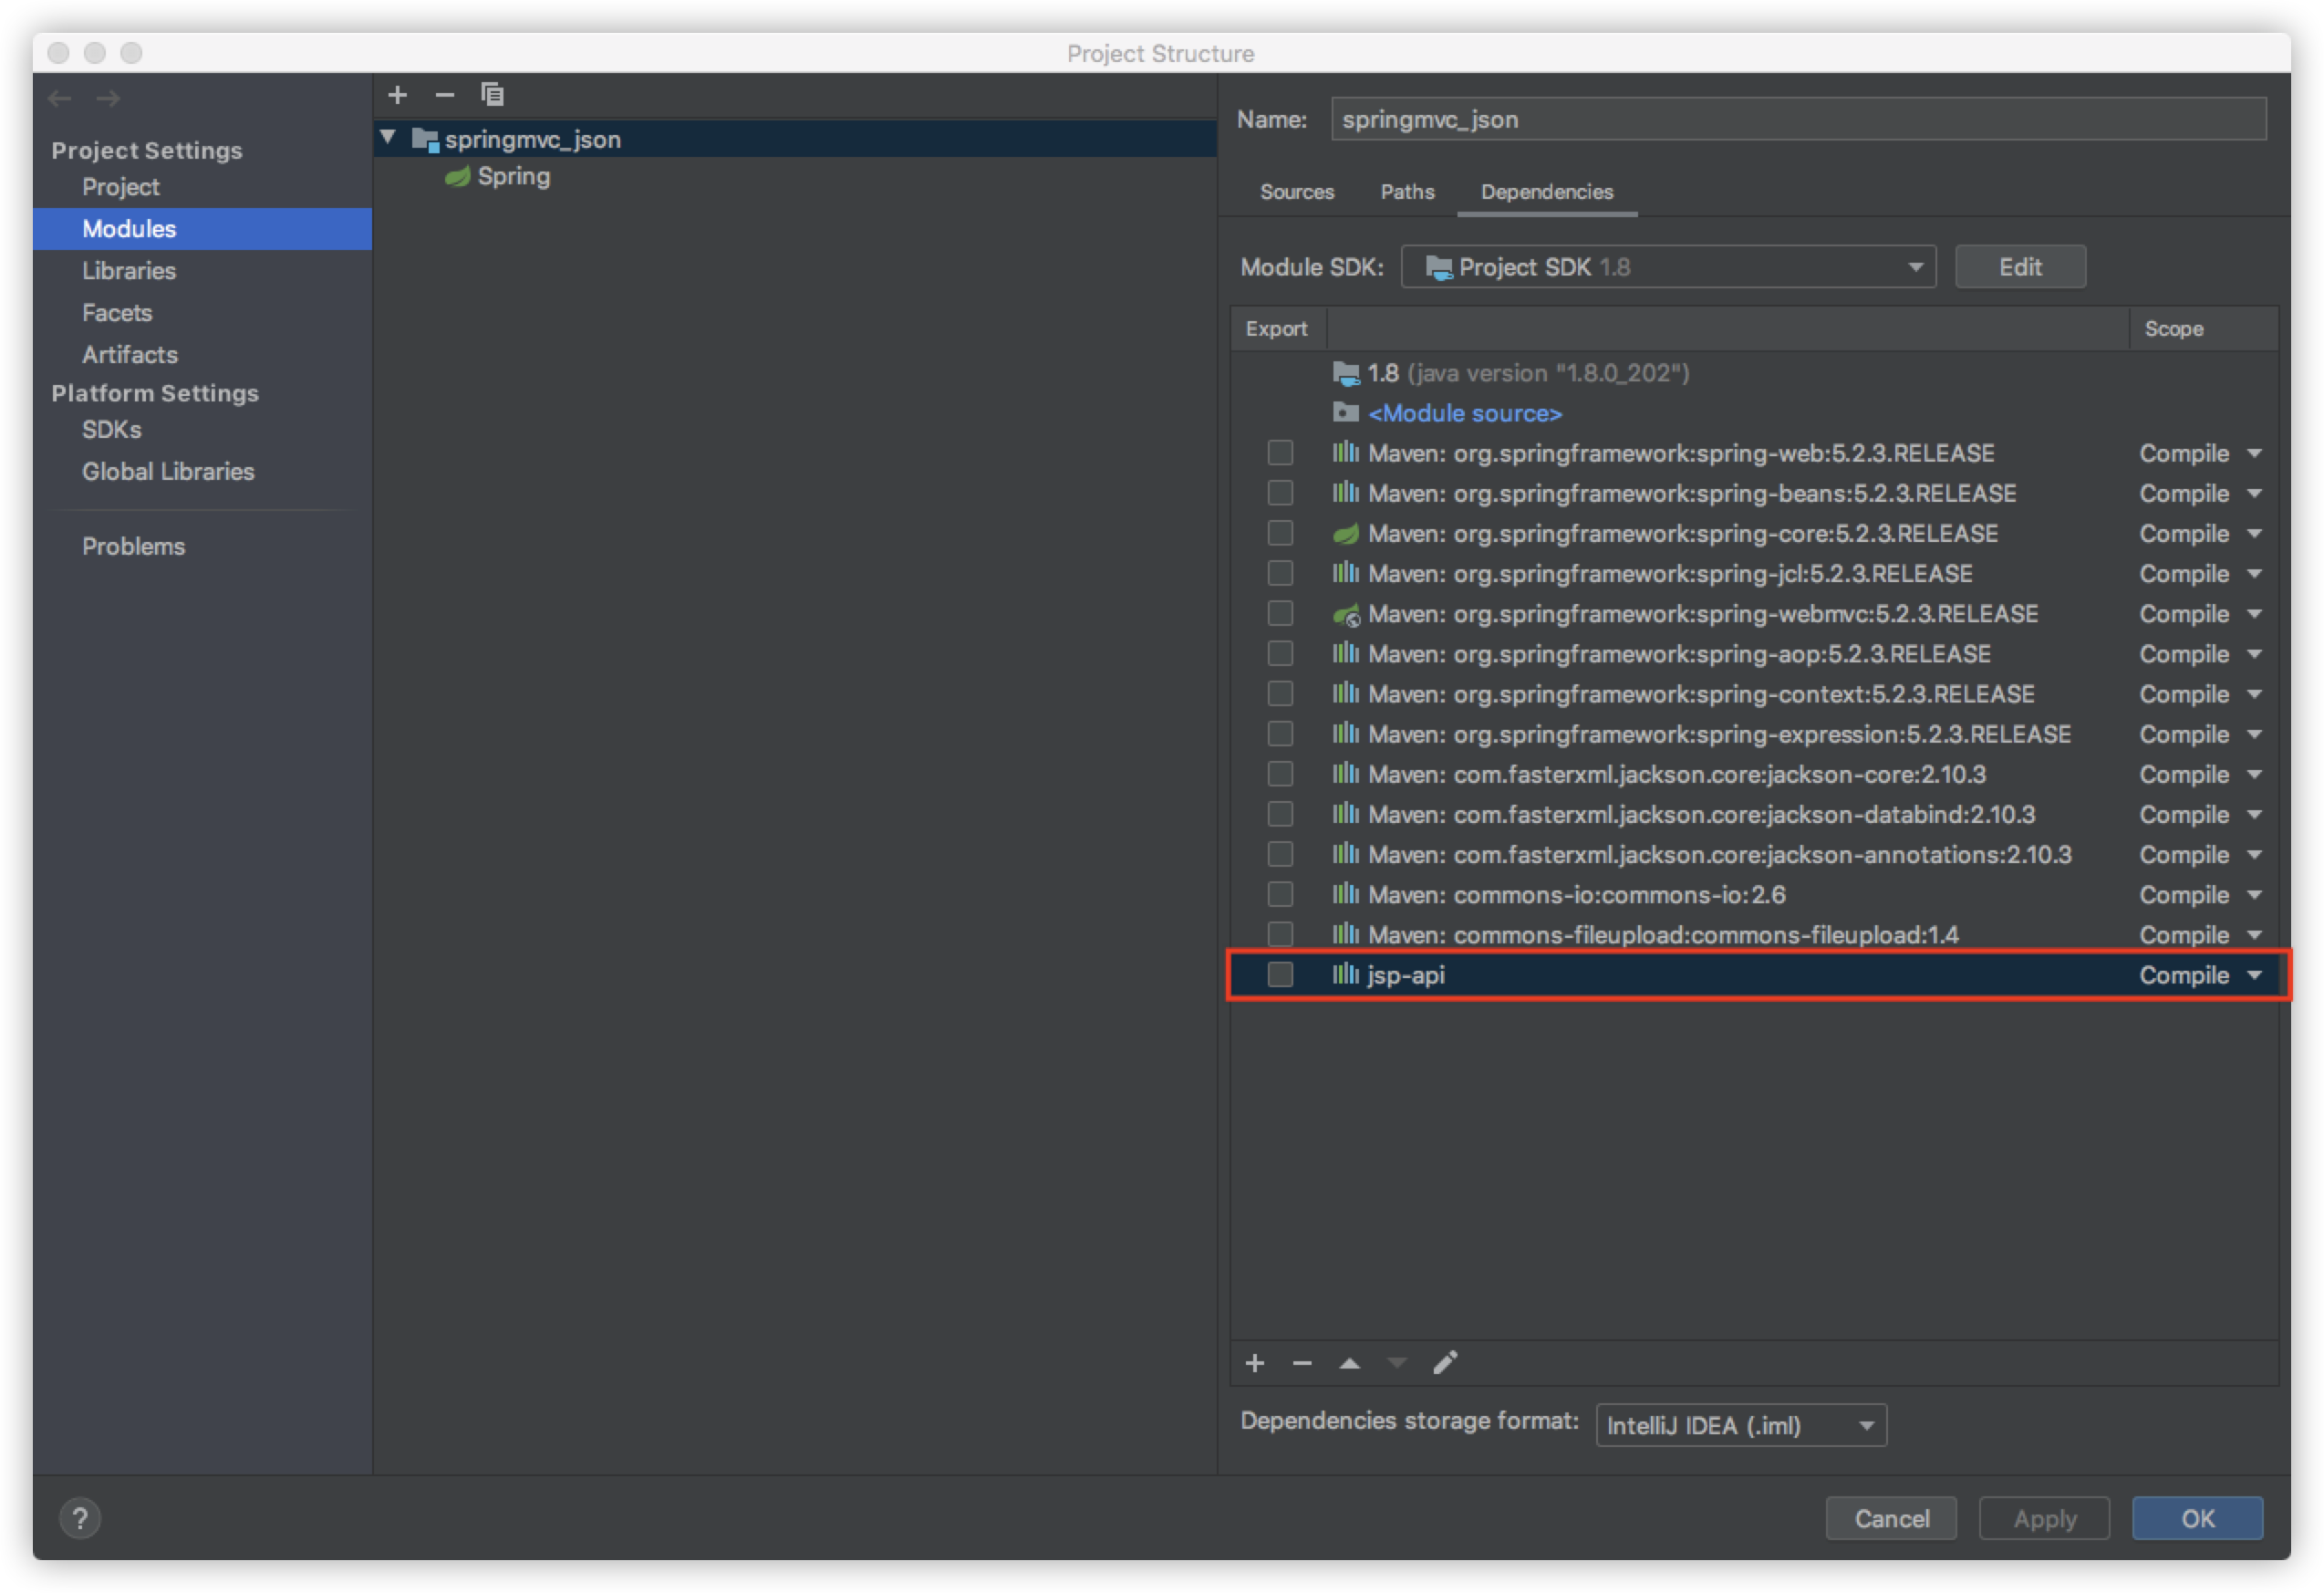The height and width of the screenshot is (1593, 2324).
Task: Select the Spring facet leaf icon
Action: (458, 177)
